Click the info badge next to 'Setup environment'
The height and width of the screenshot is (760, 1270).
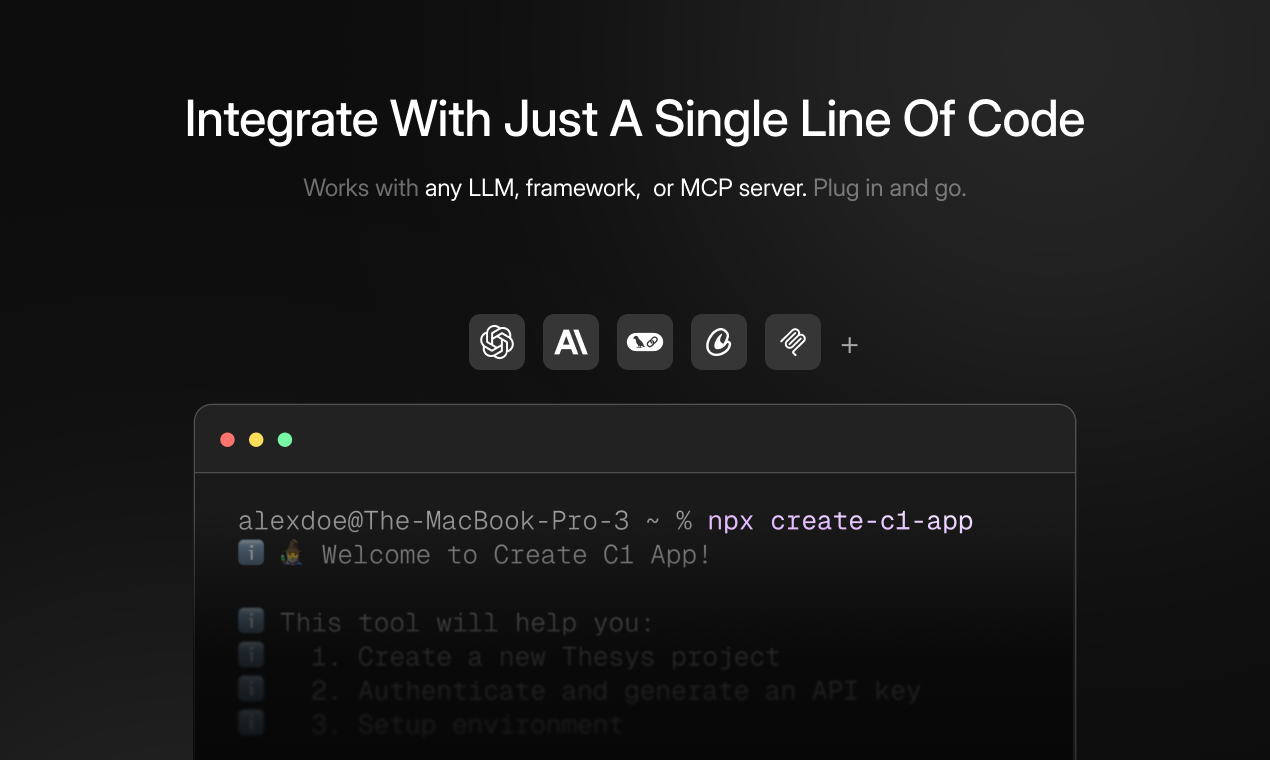coord(250,723)
